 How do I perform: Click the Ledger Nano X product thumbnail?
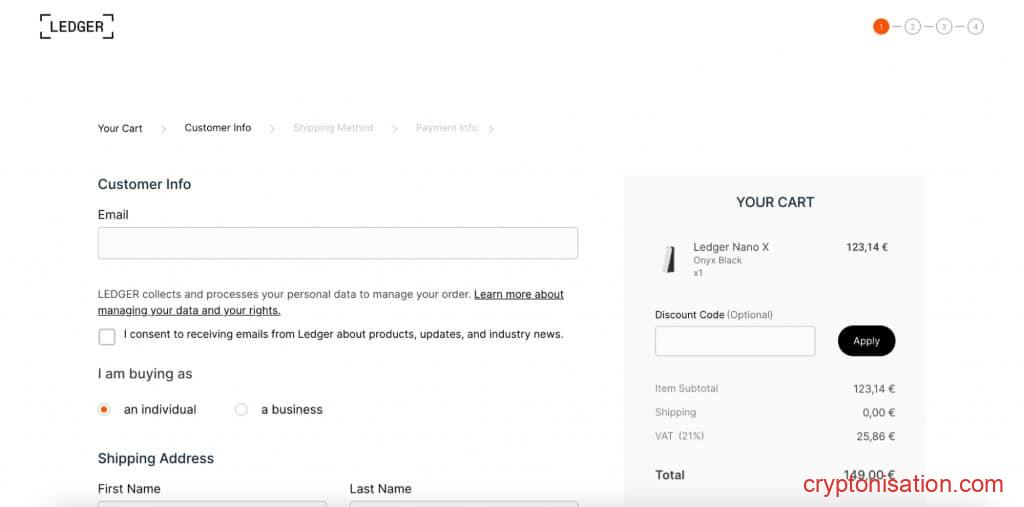coord(669,259)
